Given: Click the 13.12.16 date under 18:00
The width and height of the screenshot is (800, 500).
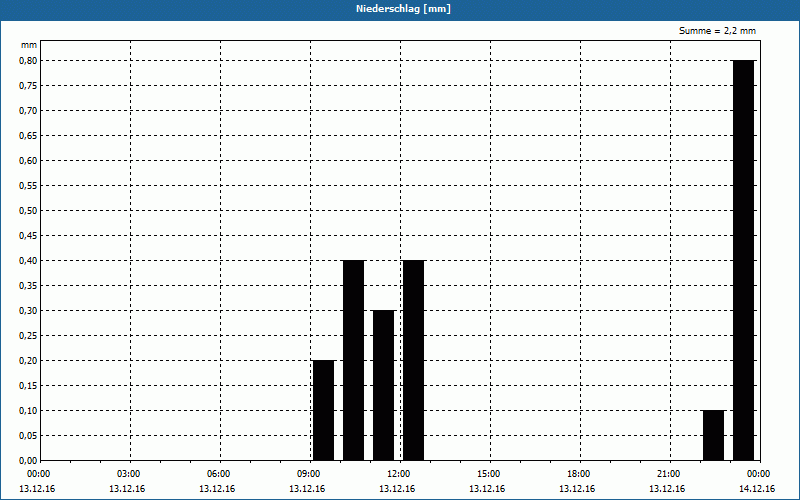Looking at the screenshot, I should (577, 489).
